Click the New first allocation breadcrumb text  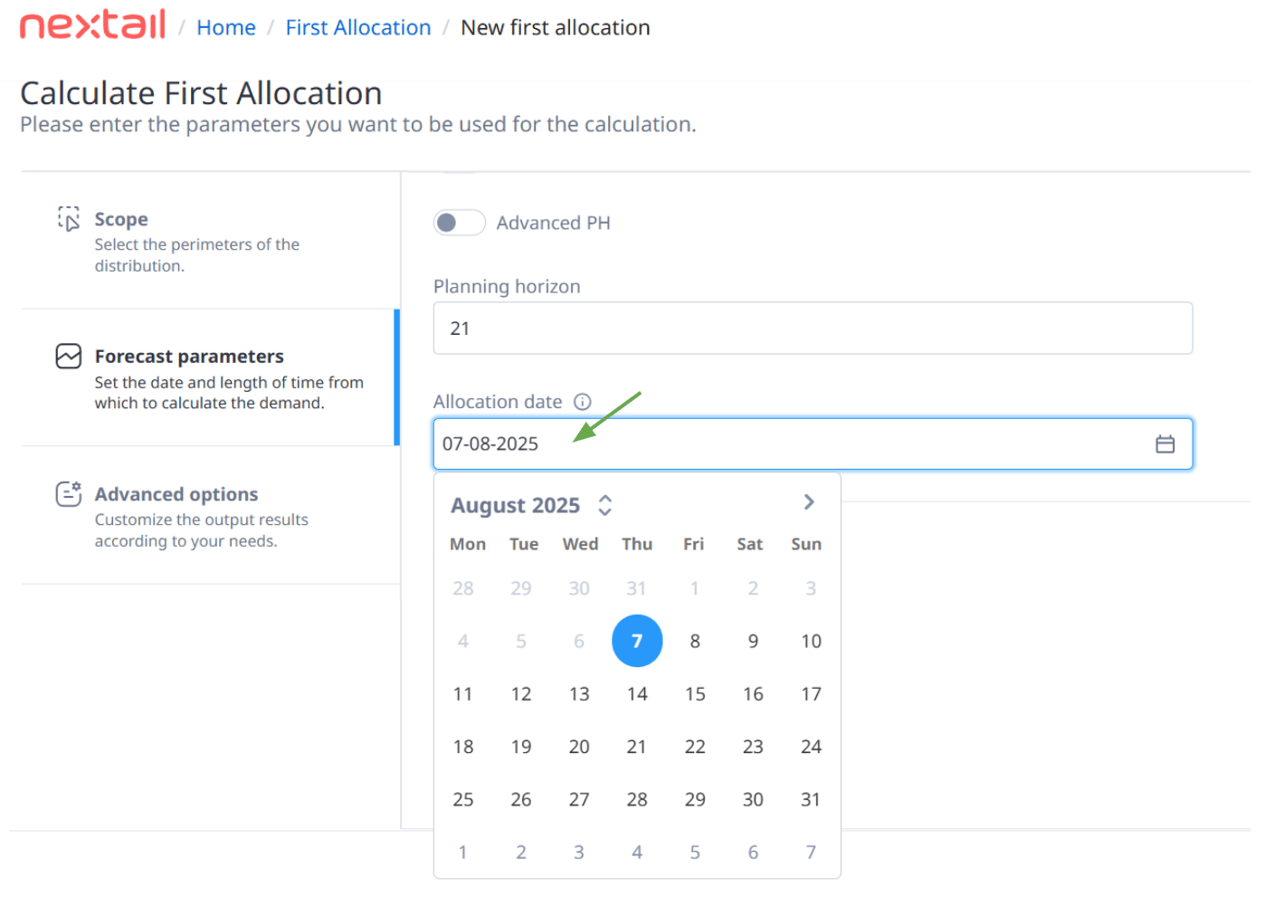555,28
